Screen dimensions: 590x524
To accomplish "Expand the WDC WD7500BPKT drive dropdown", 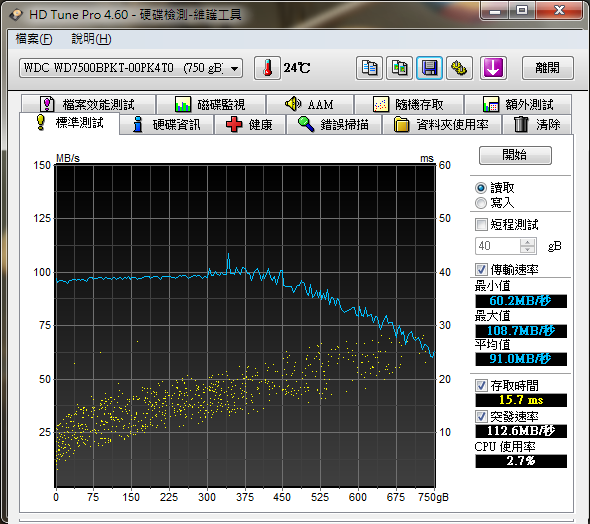I will 131,68.
